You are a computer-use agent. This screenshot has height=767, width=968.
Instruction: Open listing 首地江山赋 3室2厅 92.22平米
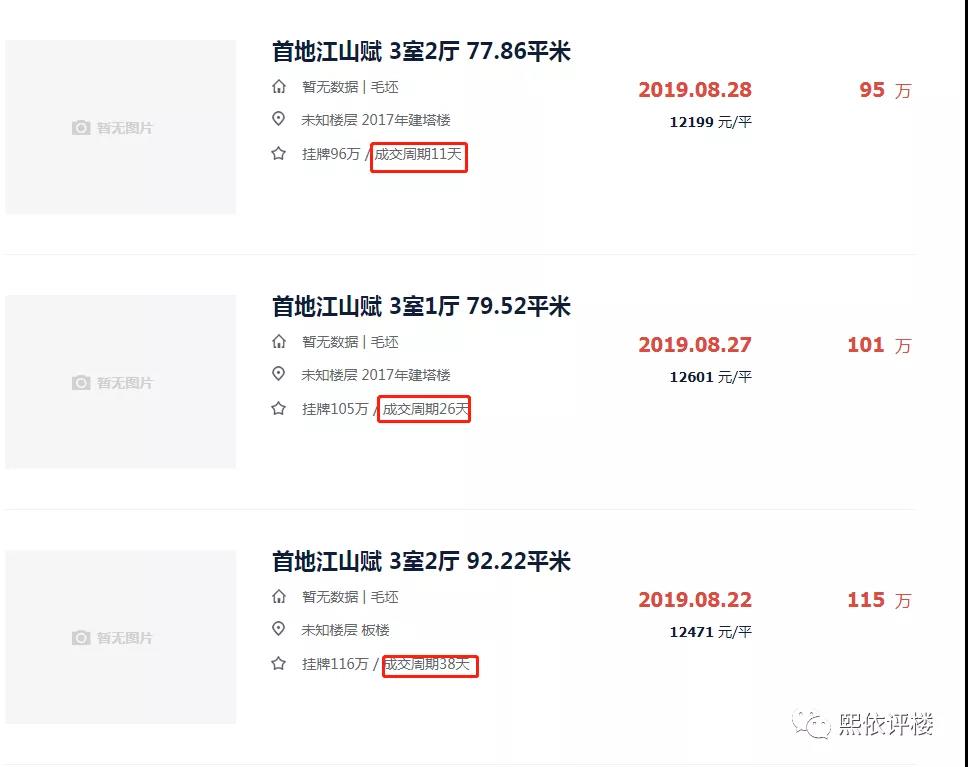(x=420, y=561)
